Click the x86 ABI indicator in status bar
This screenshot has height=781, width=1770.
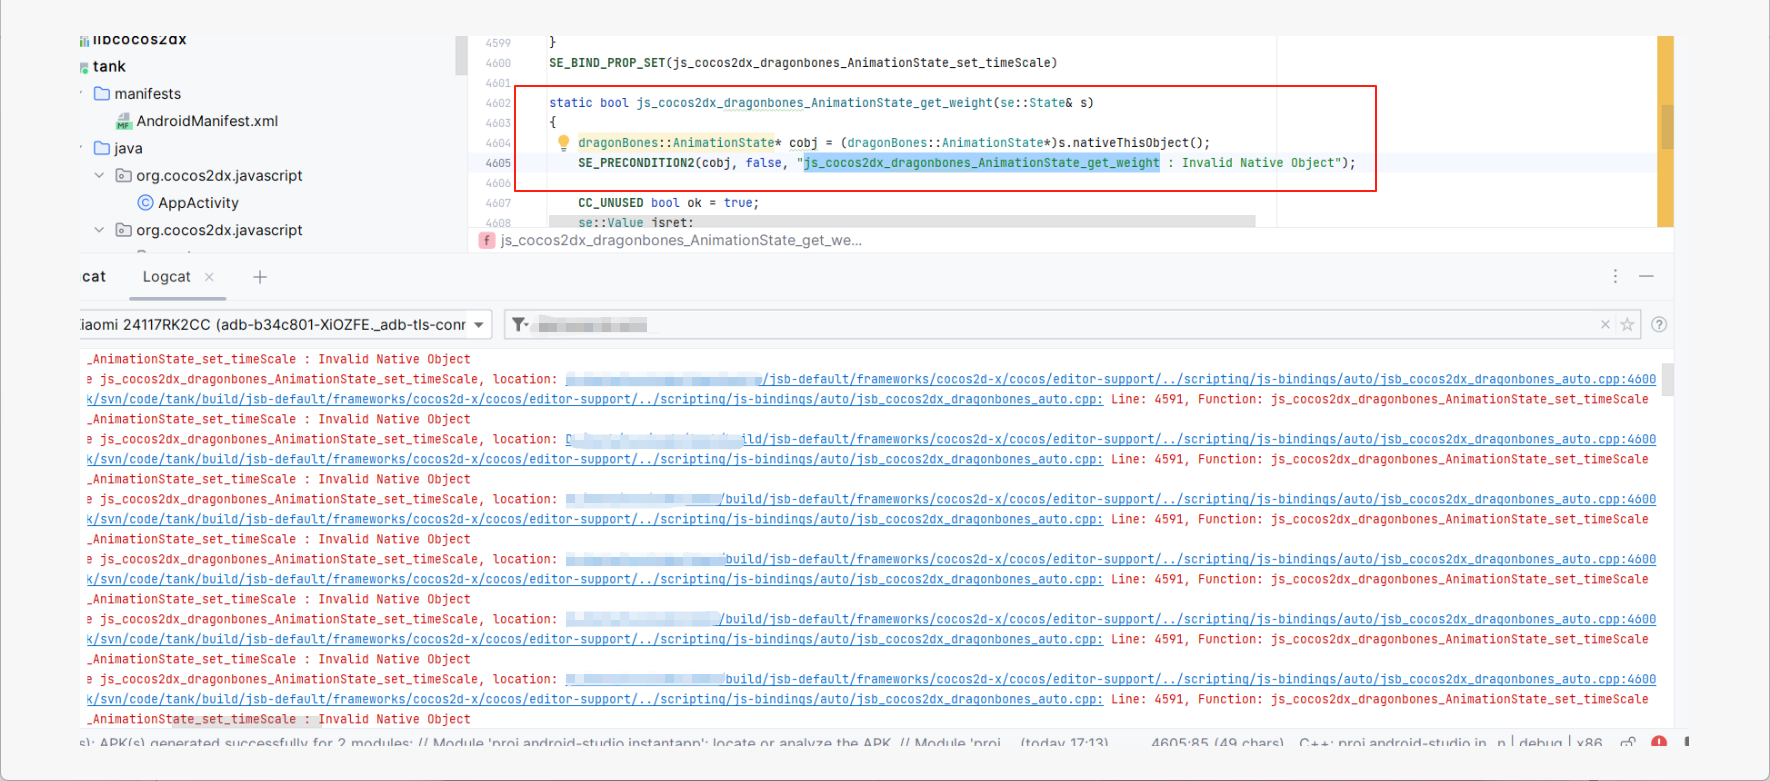(x=1589, y=743)
